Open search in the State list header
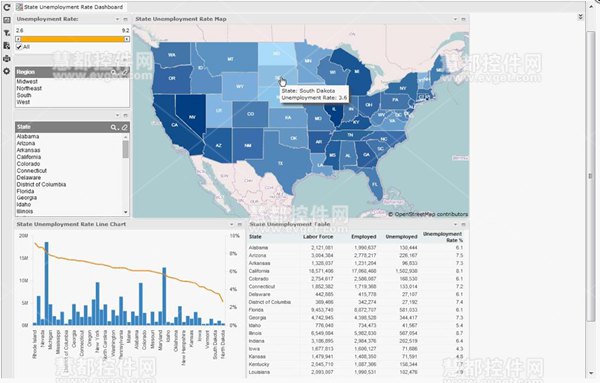Screen dimensions: 600x383 pos(114,127)
